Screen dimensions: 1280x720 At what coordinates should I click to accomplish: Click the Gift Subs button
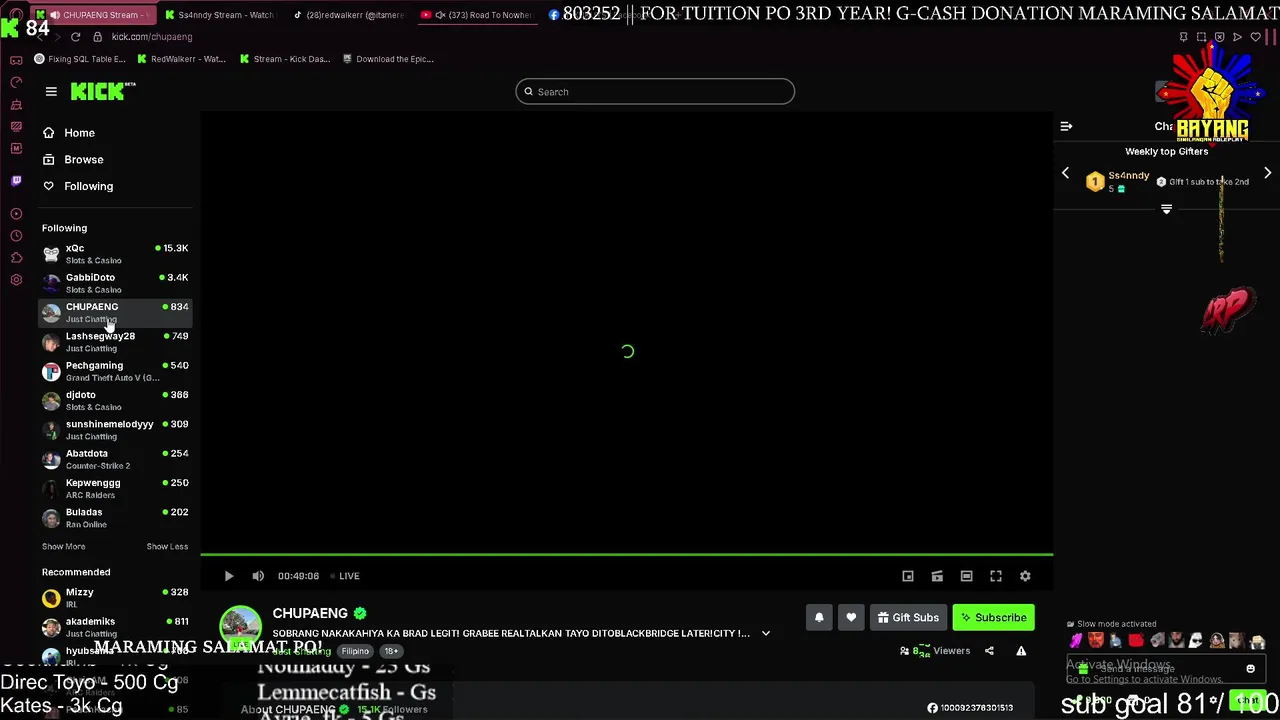point(908,618)
